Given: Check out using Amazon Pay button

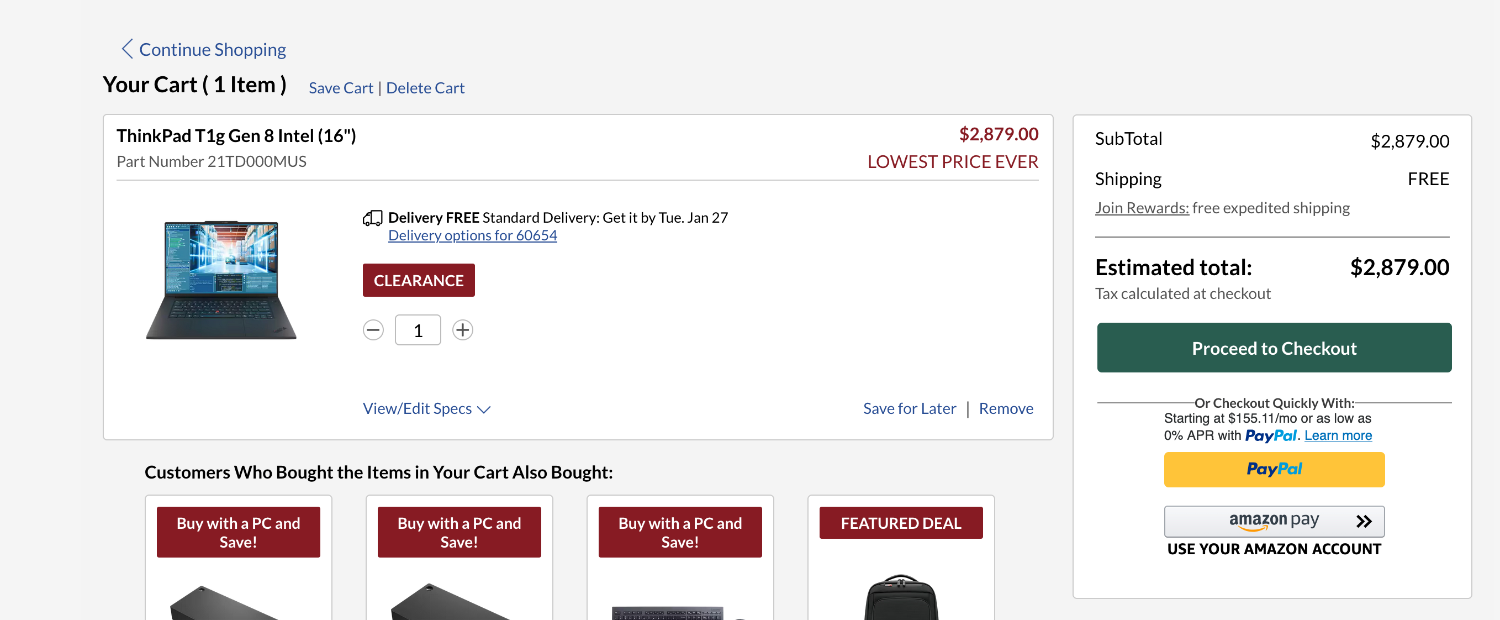Looking at the screenshot, I should coord(1274,521).
